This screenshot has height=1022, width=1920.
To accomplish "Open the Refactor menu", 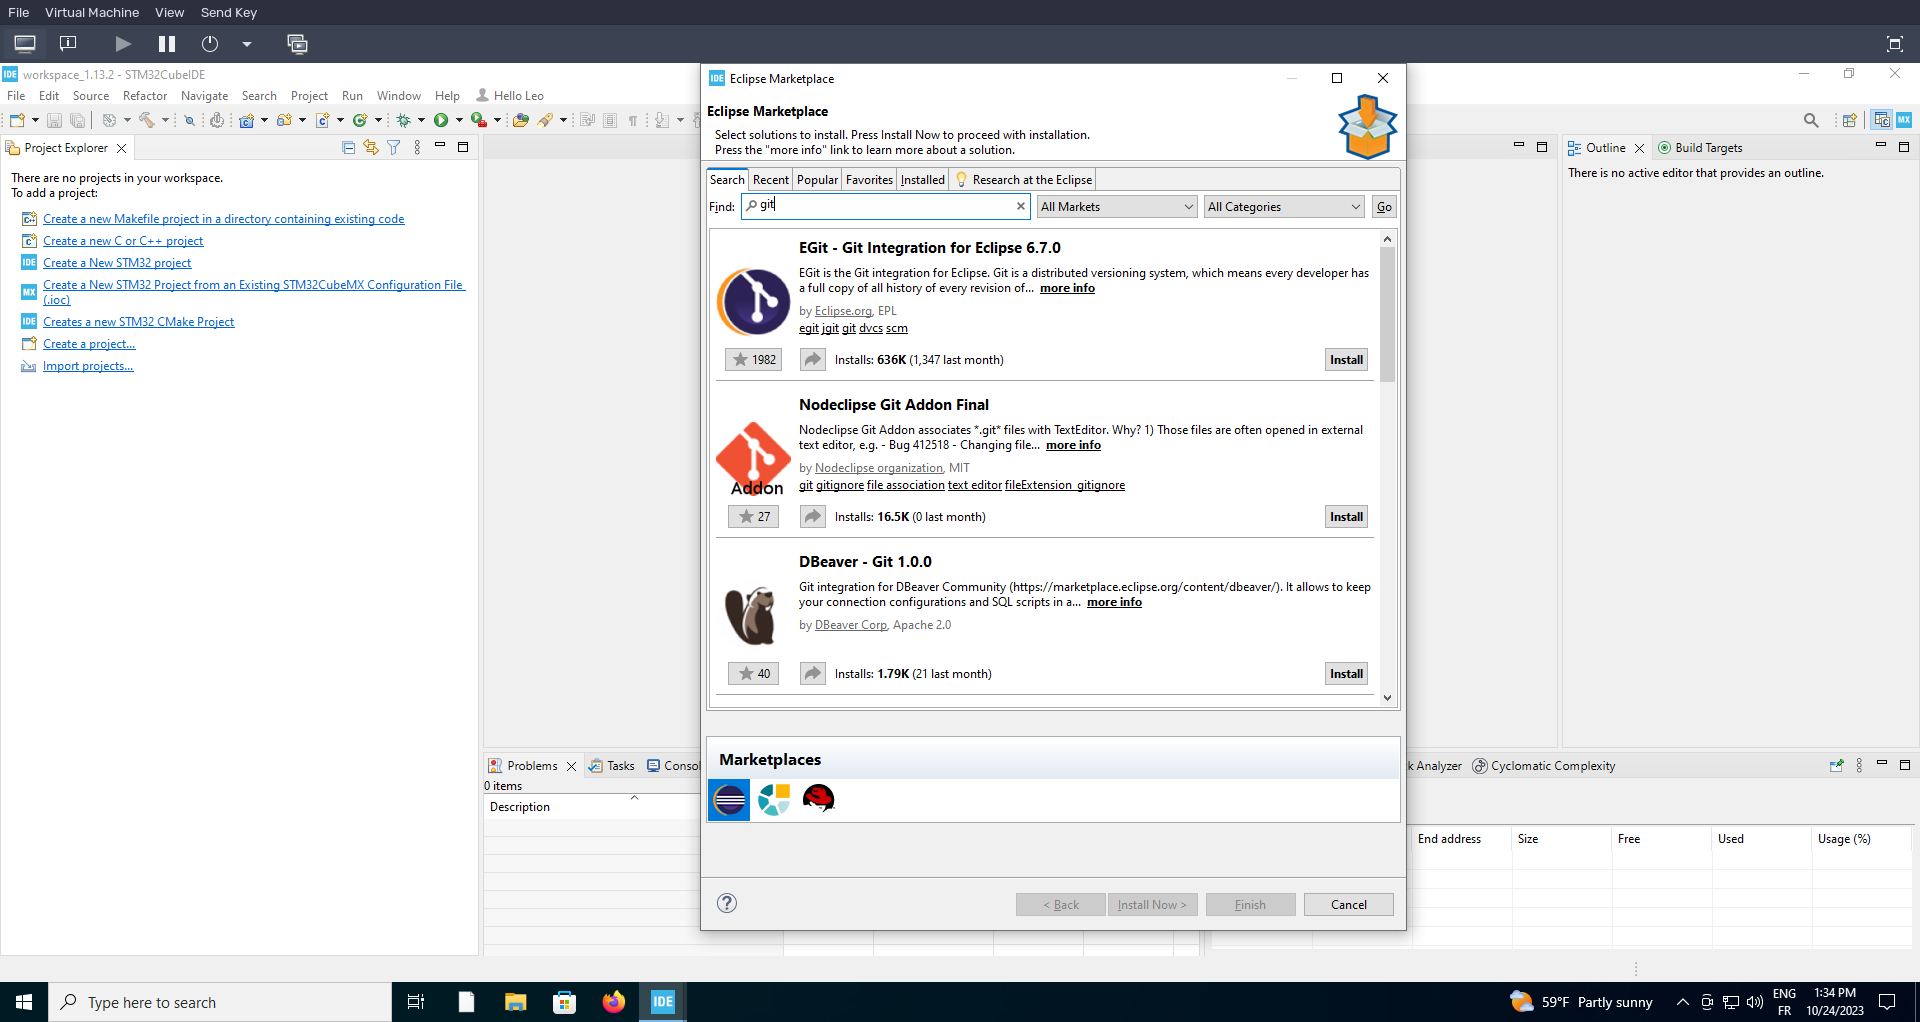I will [x=145, y=96].
